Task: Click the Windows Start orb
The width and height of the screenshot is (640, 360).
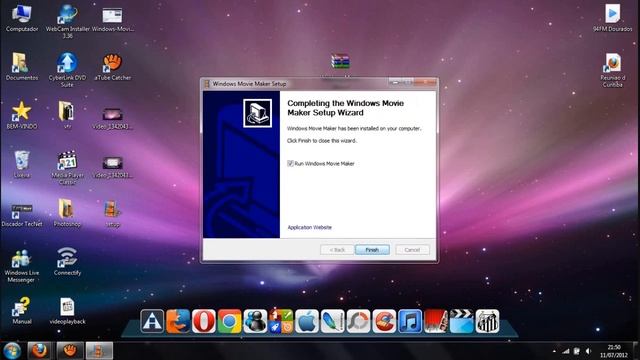Action: pos(12,351)
